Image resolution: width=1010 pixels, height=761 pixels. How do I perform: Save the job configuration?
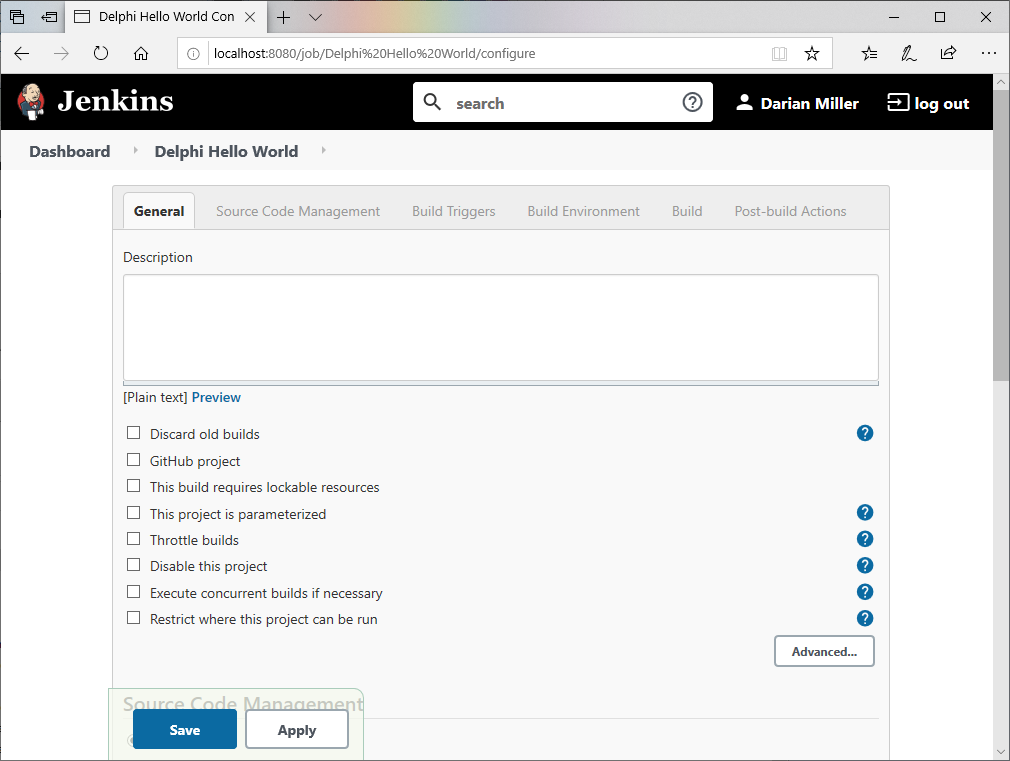(x=184, y=729)
